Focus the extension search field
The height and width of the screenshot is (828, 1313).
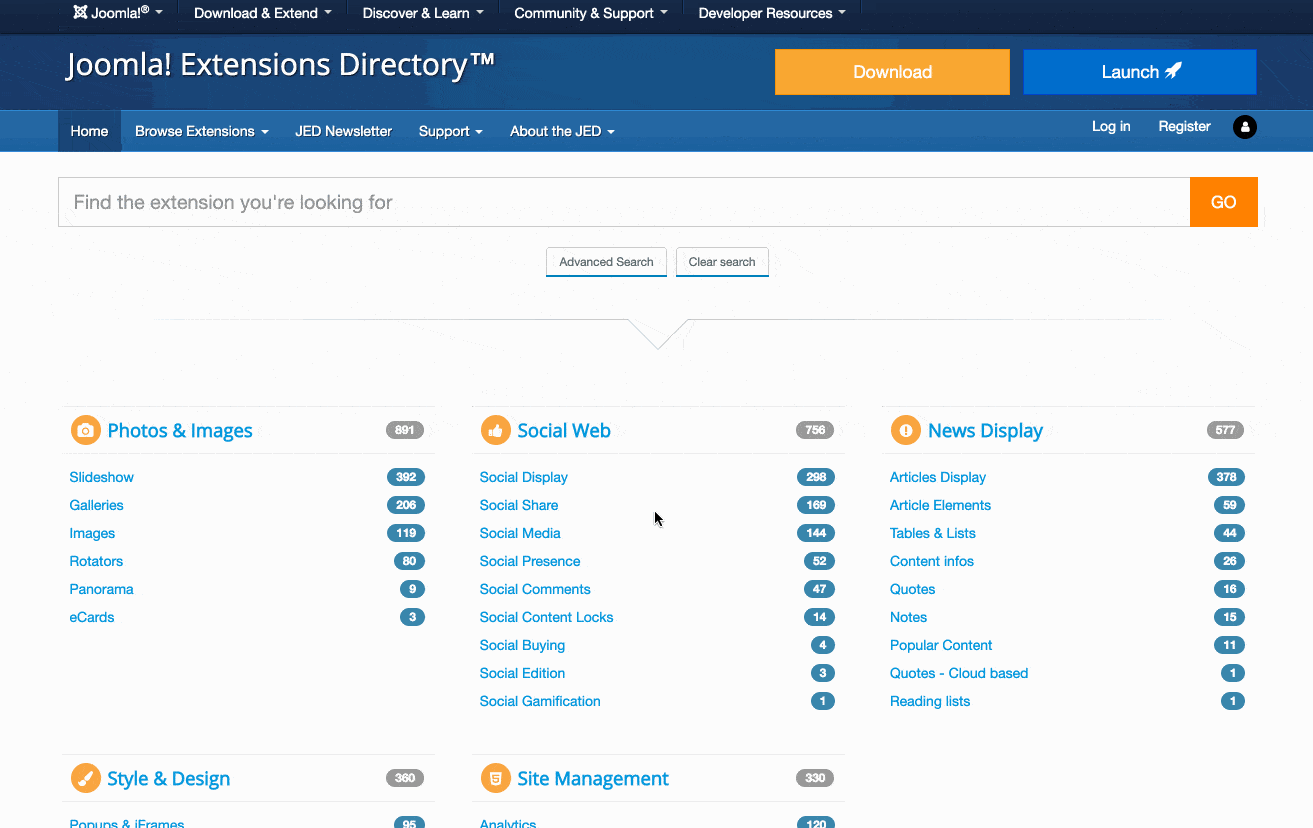coord(624,202)
